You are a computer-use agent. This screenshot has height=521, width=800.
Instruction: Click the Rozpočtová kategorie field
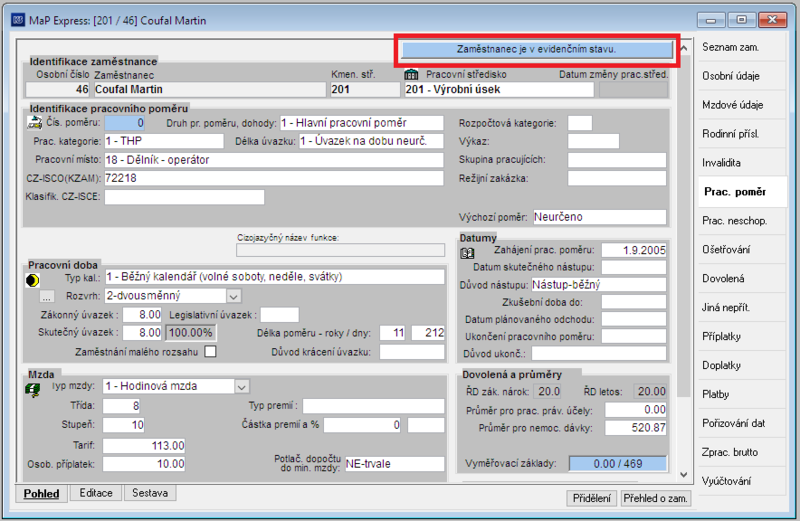pos(580,123)
